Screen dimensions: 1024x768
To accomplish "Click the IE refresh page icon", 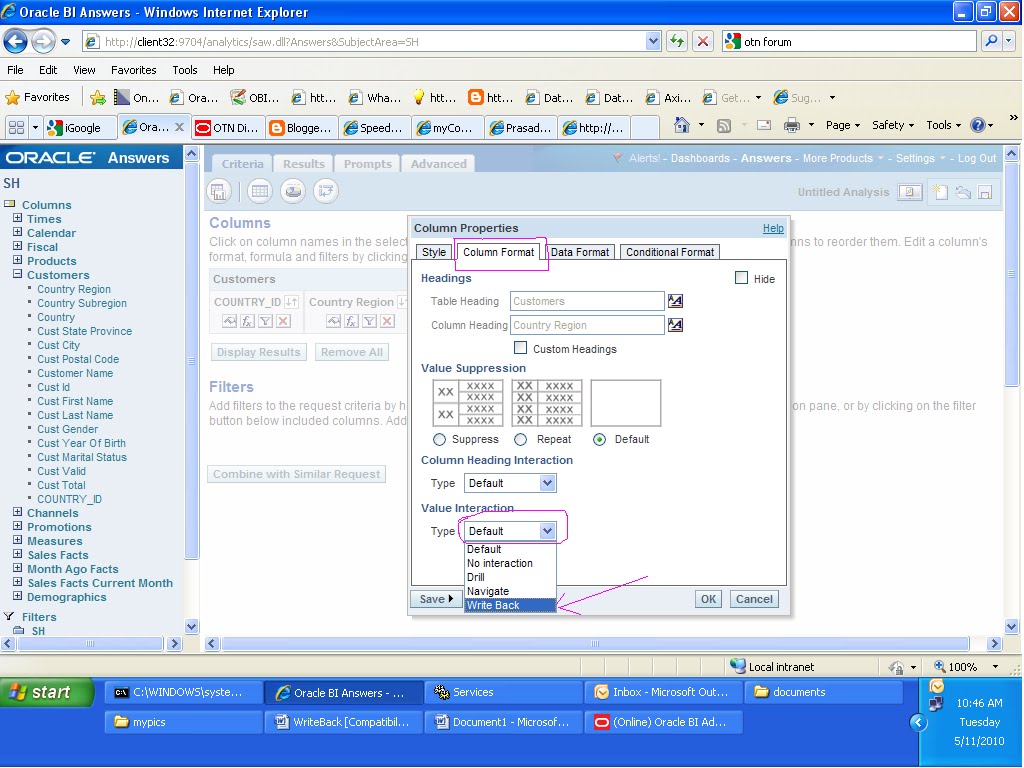I will click(677, 42).
